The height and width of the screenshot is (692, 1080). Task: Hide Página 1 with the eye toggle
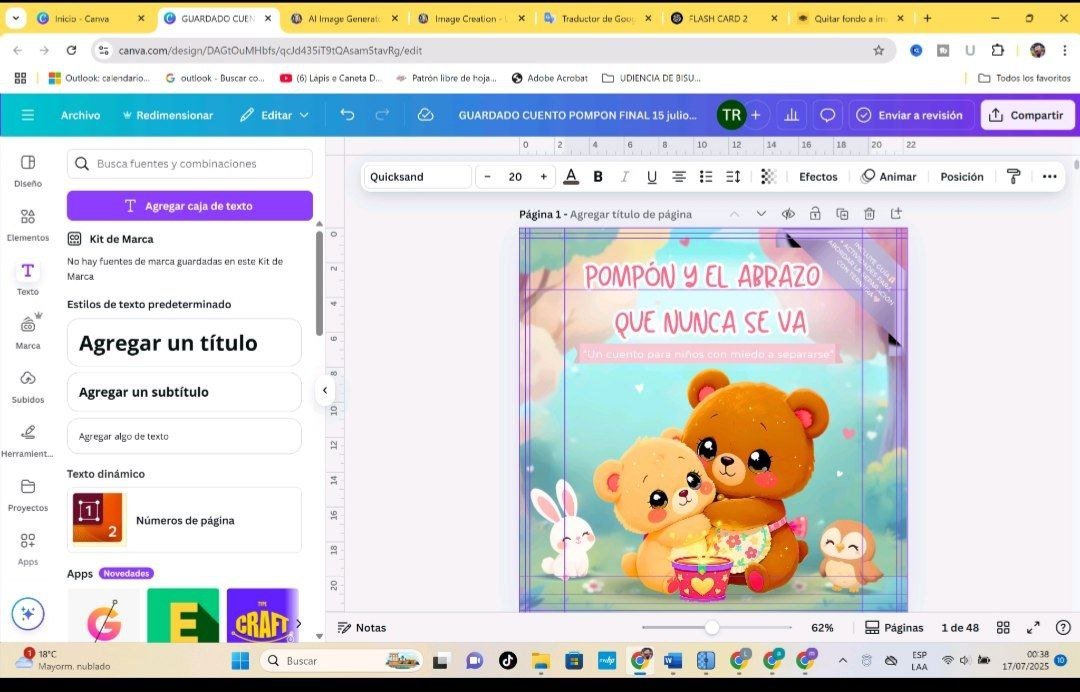pyautogui.click(x=789, y=213)
